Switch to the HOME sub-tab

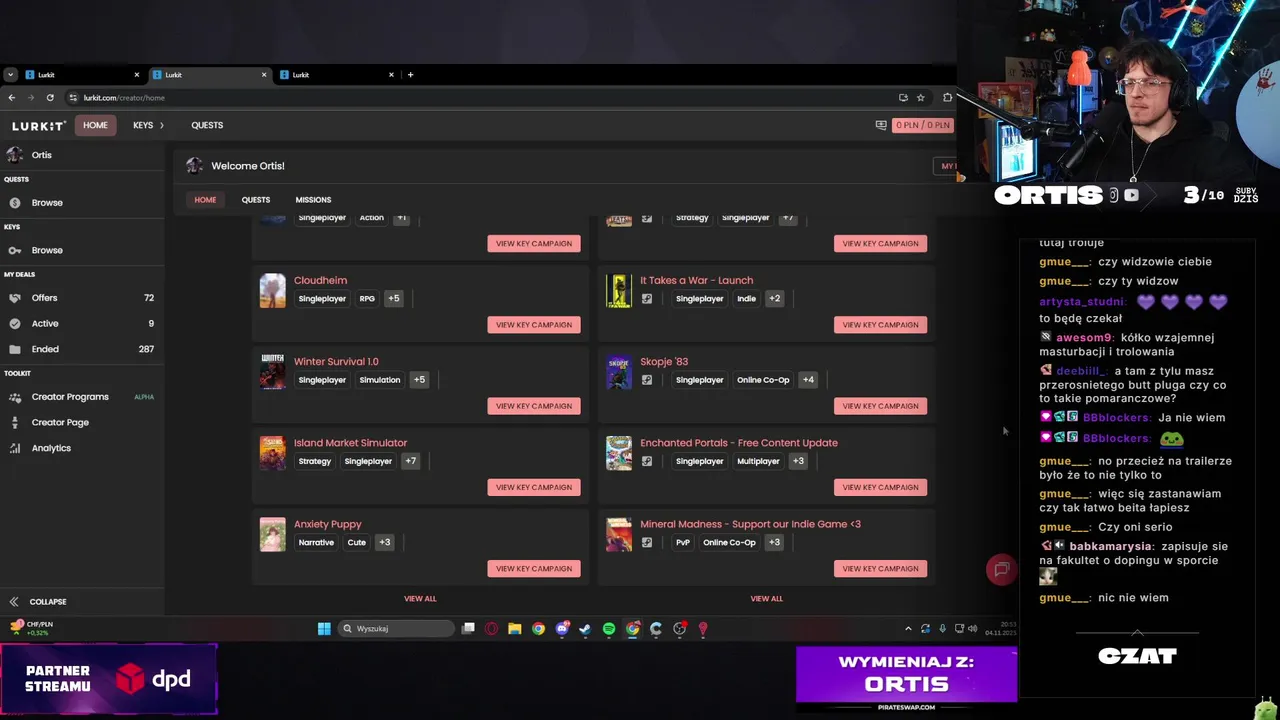click(205, 200)
